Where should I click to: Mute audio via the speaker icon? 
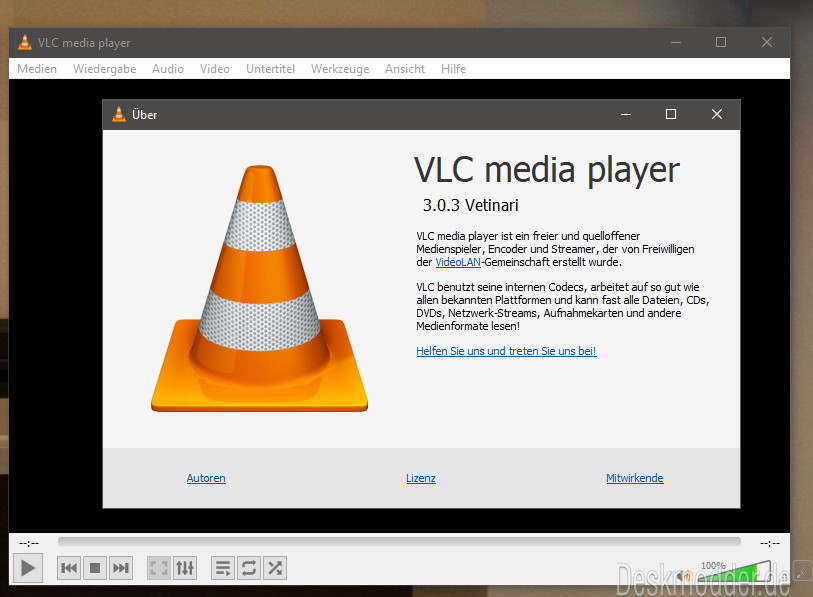[x=682, y=576]
